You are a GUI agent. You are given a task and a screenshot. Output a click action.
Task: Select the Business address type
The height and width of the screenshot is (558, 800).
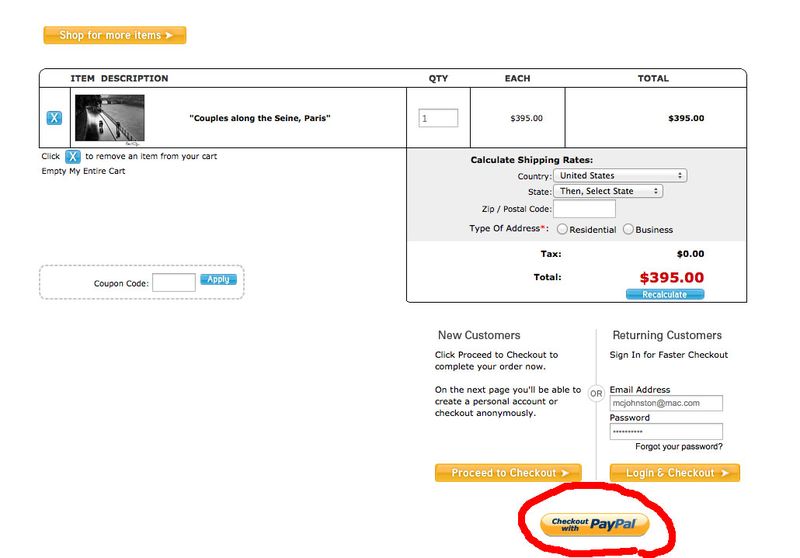pos(629,229)
